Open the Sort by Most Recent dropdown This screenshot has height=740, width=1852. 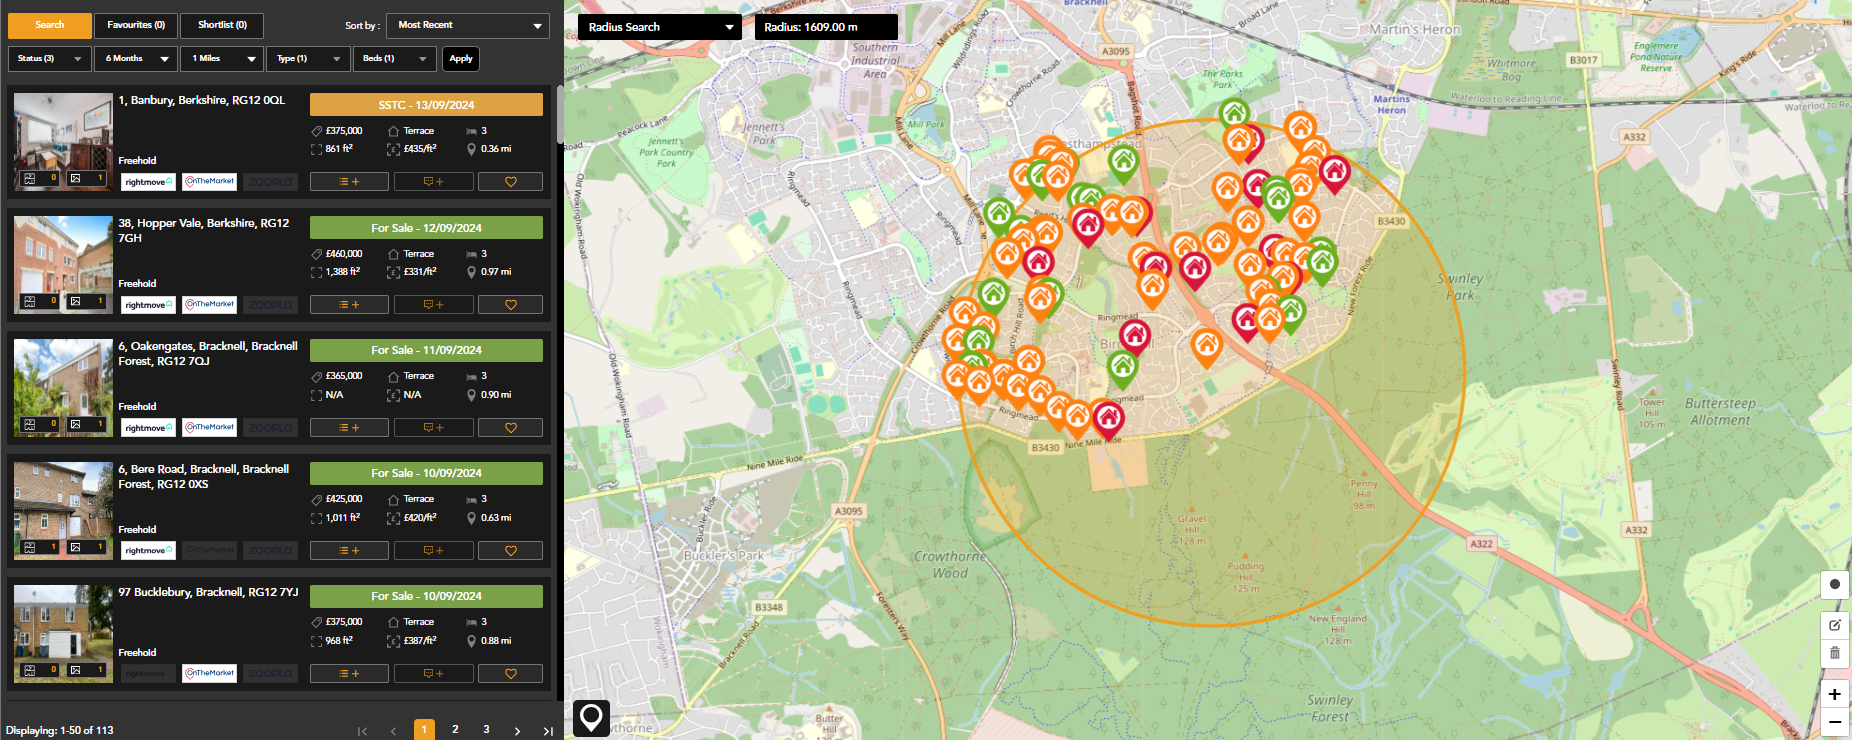tap(468, 25)
